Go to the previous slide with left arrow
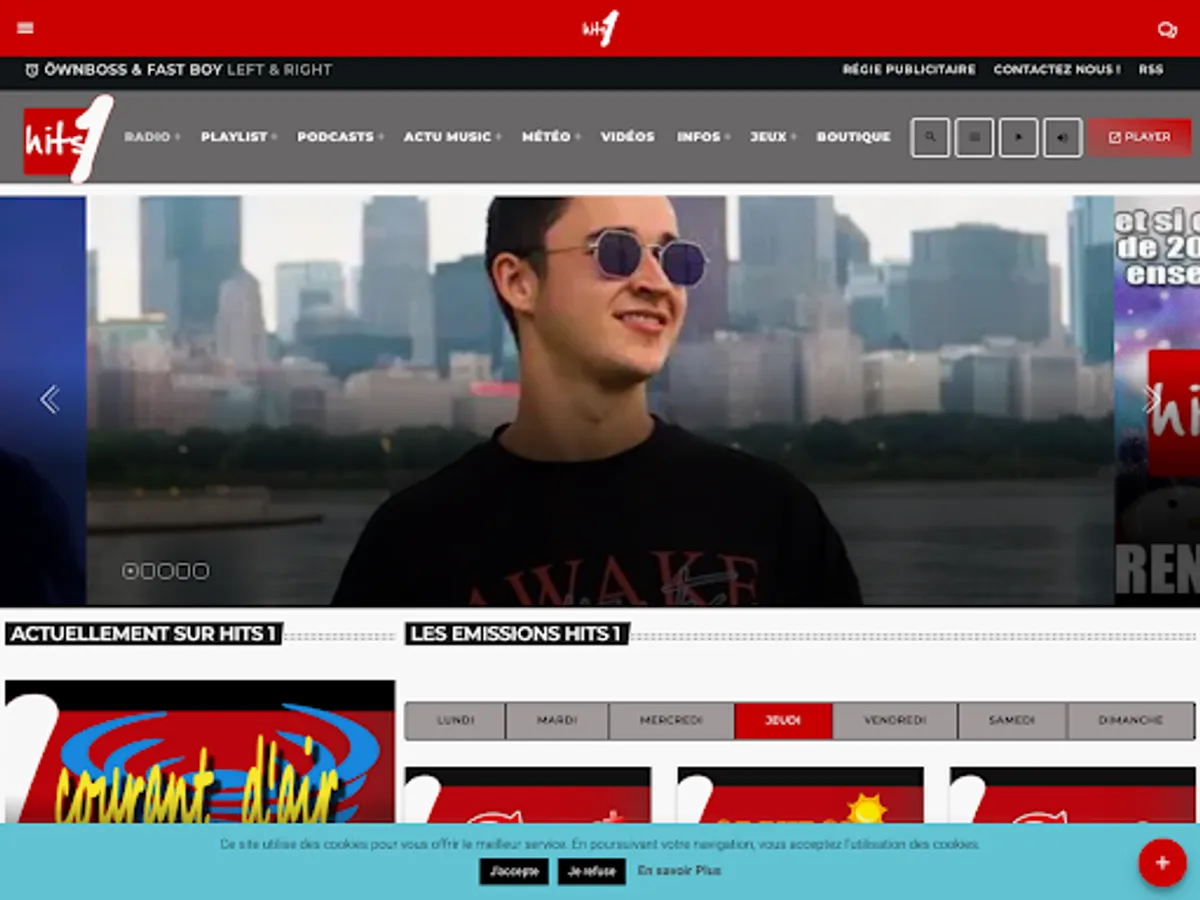Viewport: 1200px width, 900px height. [49, 400]
